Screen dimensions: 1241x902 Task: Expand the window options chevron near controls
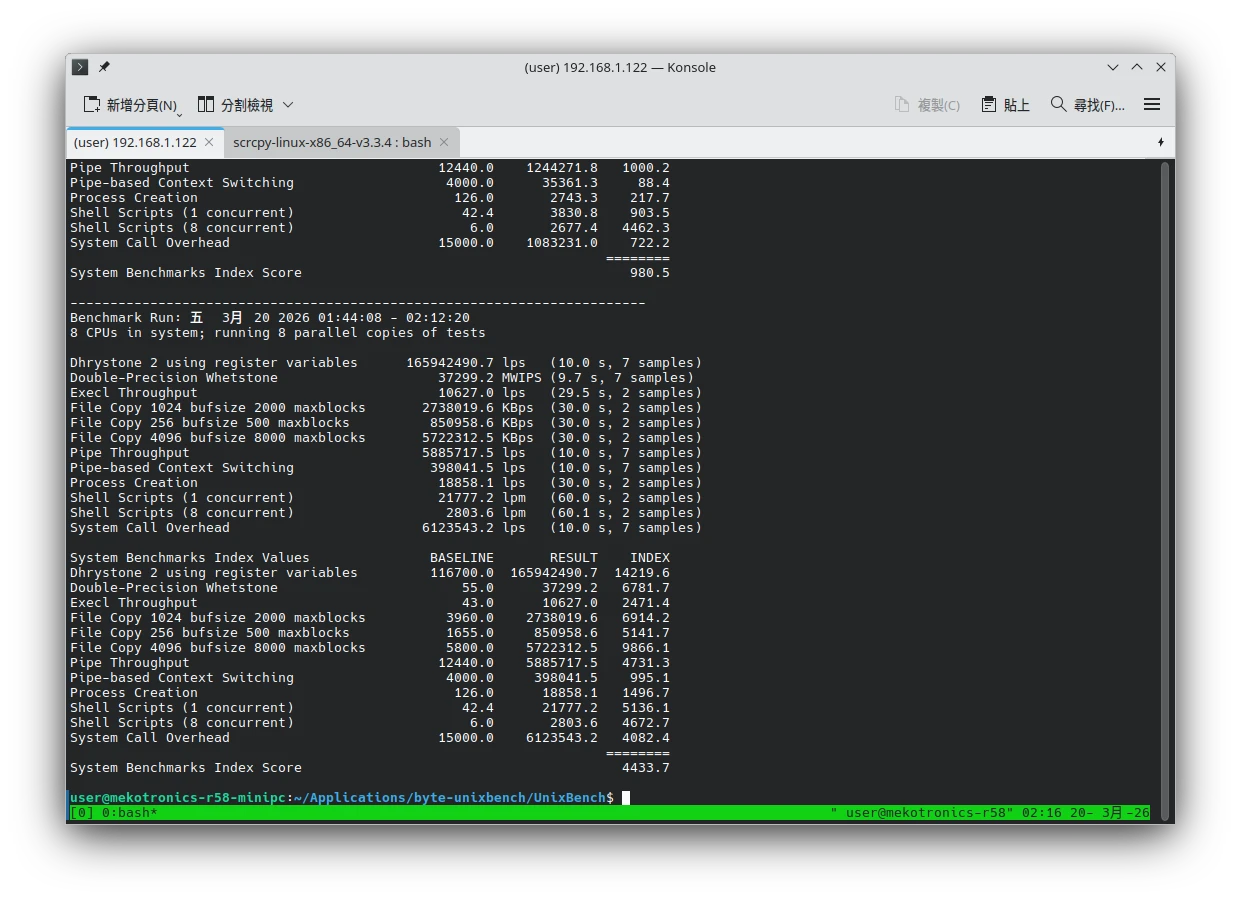point(1112,67)
